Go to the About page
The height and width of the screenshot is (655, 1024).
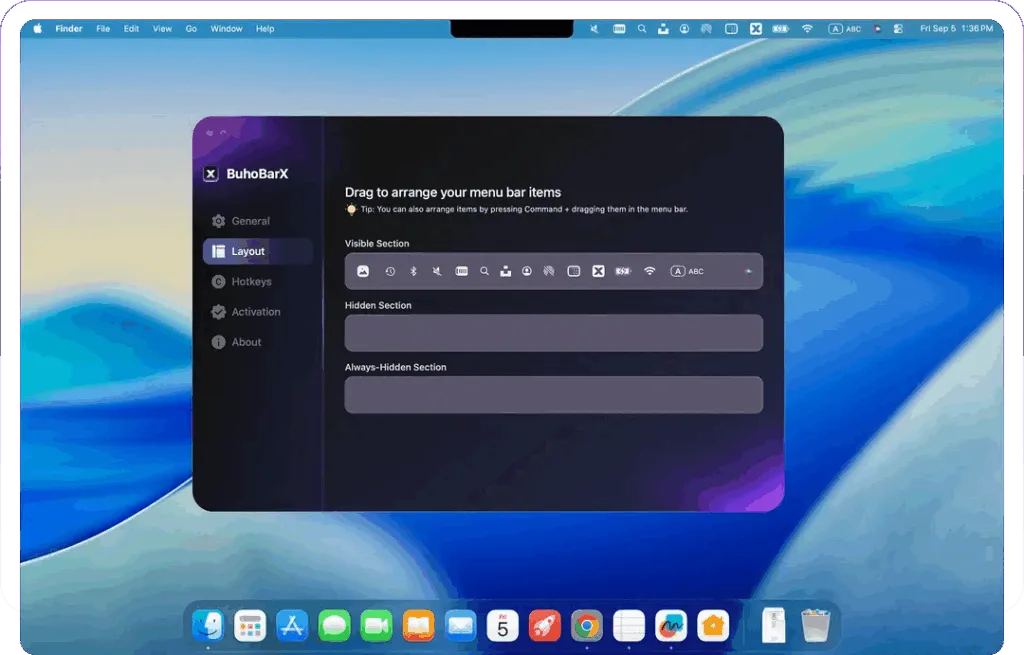click(246, 342)
